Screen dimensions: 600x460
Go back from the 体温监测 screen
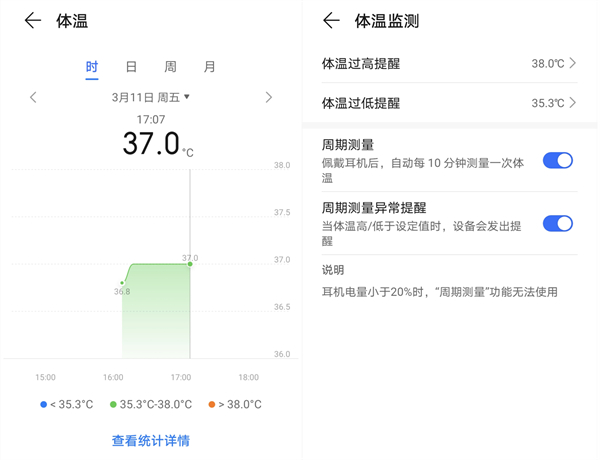coord(333,21)
